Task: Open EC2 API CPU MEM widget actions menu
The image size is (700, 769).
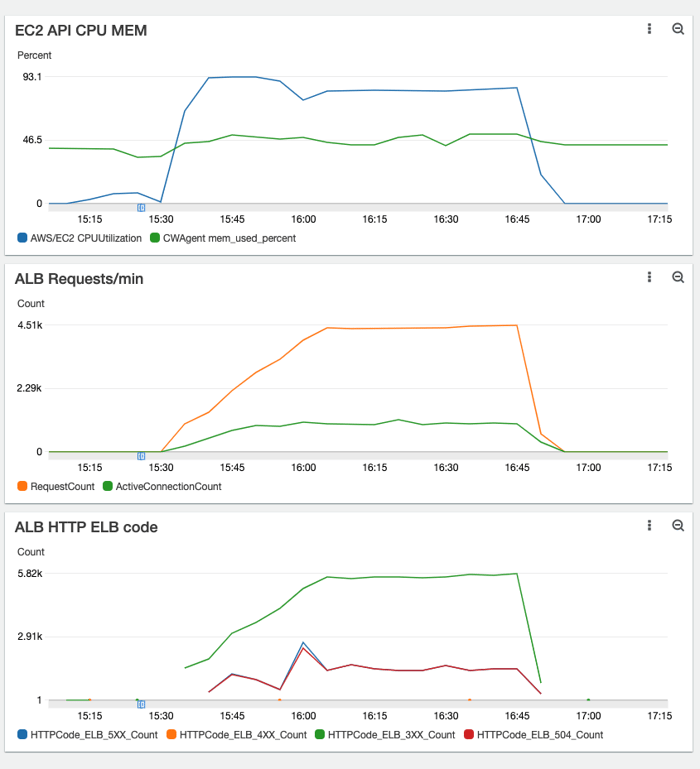Action: tap(650, 30)
